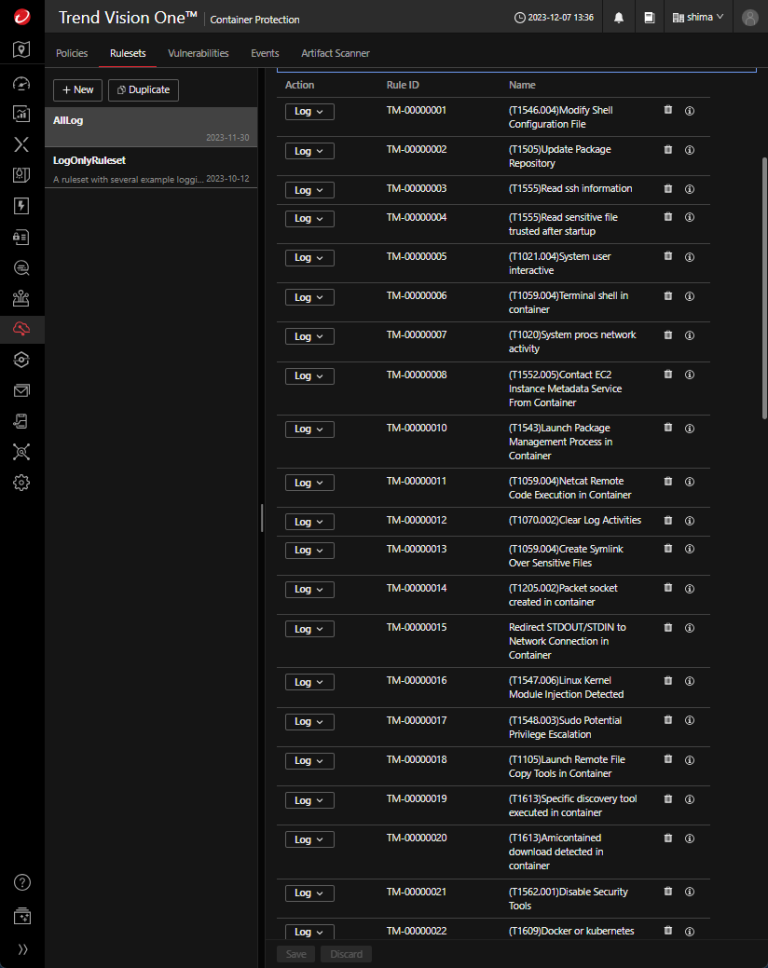Screen dimensions: 768x968
Task: Click the Duplicate button
Action: 143,90
